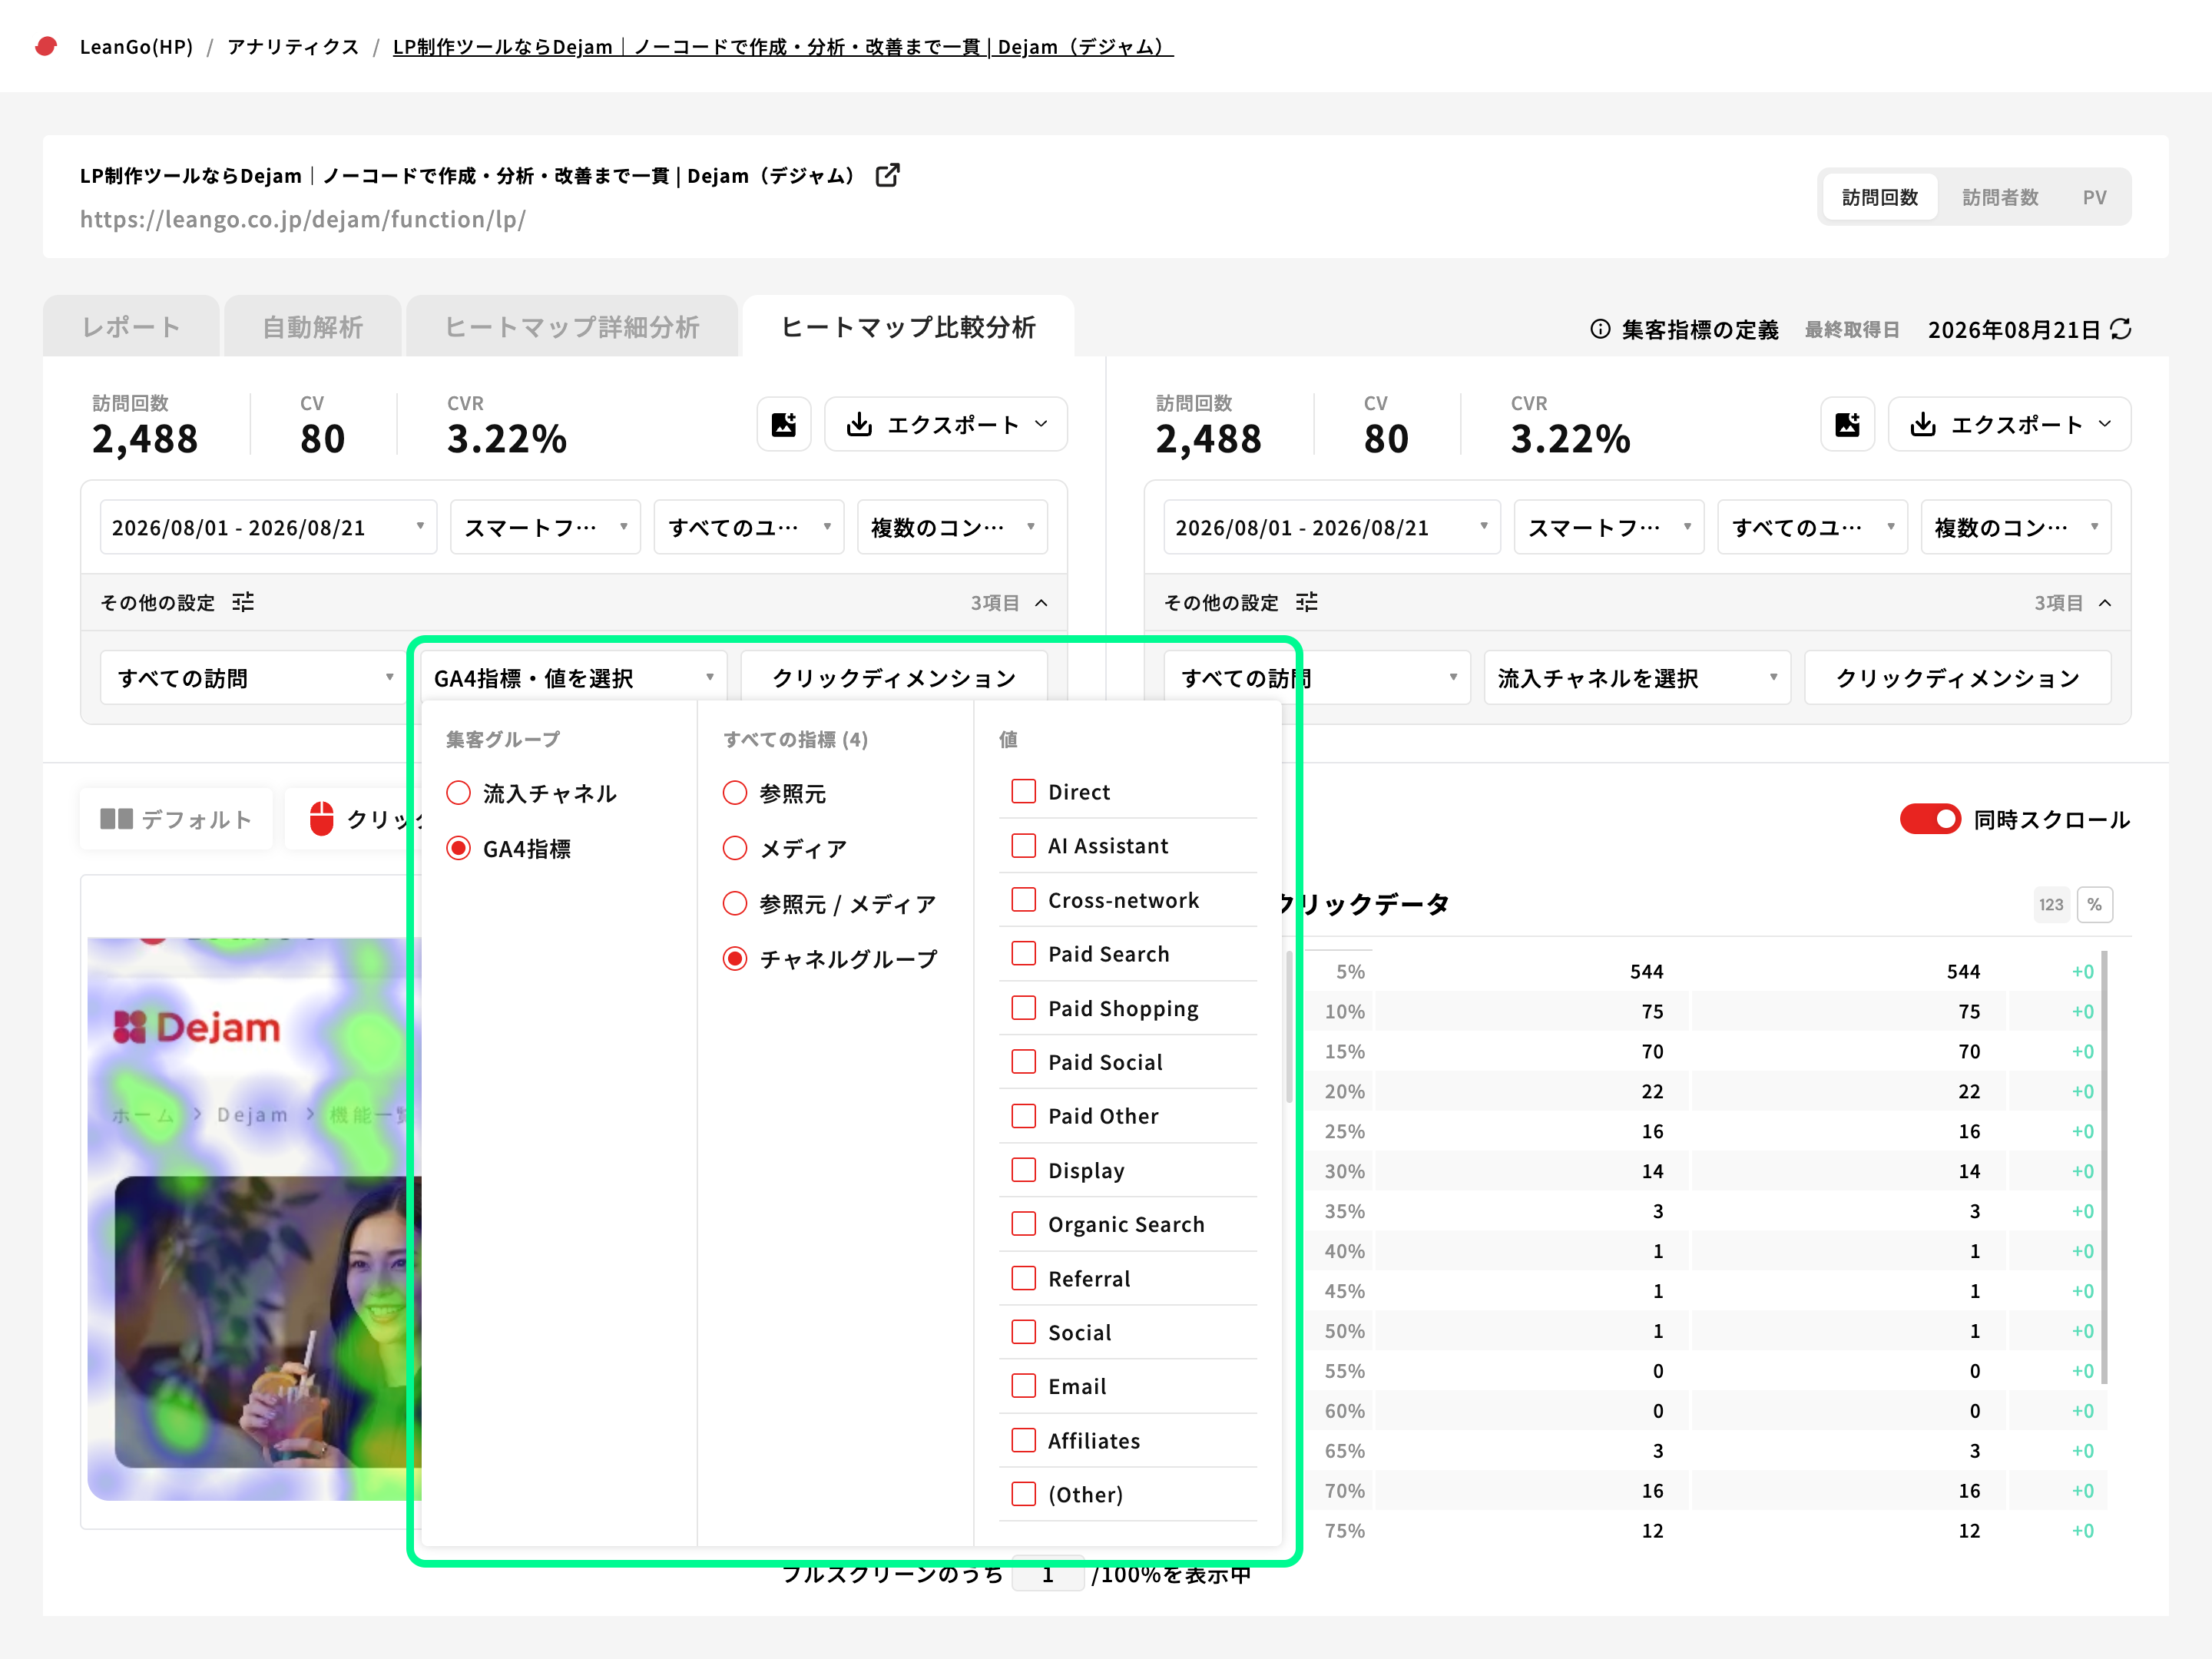
Task: Open the LeanGo(HP) breadcrumb link
Action: [136, 46]
